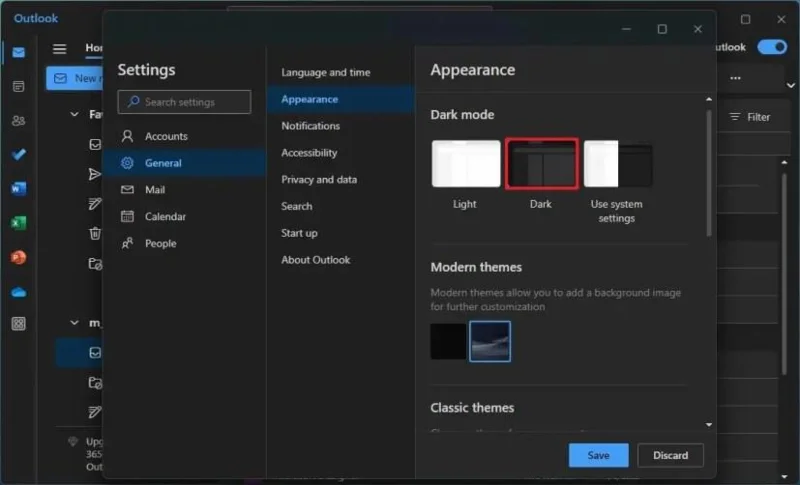Open Language and time settings

tap(341, 72)
